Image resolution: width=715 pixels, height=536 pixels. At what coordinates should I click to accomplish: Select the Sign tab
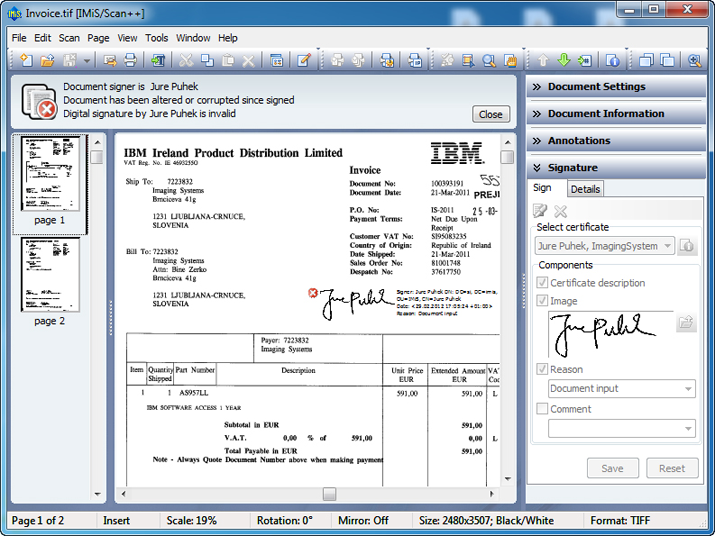click(542, 187)
